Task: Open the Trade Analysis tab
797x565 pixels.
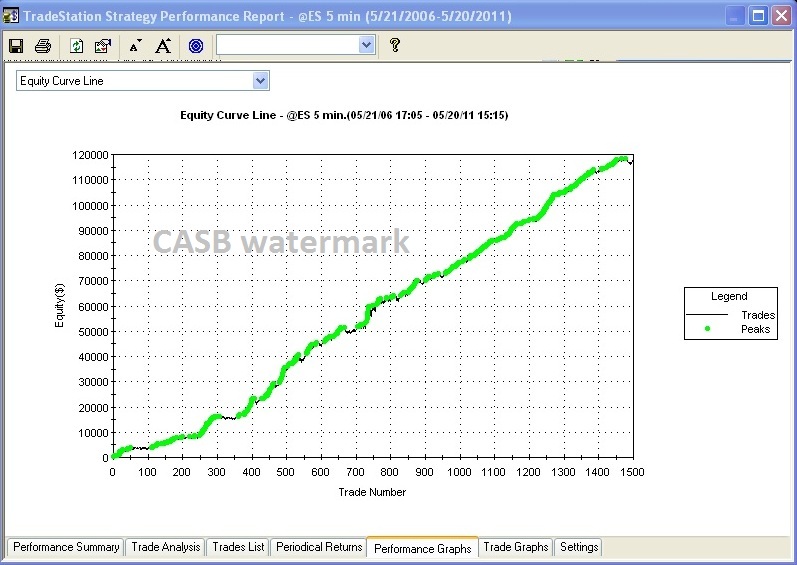Action: pos(166,547)
